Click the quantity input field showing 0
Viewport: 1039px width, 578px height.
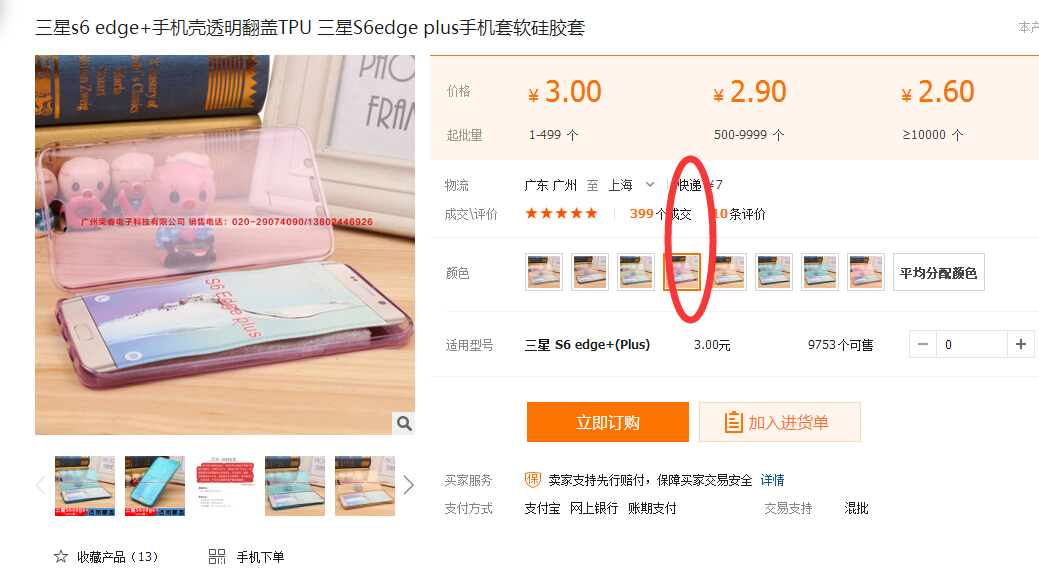971,344
